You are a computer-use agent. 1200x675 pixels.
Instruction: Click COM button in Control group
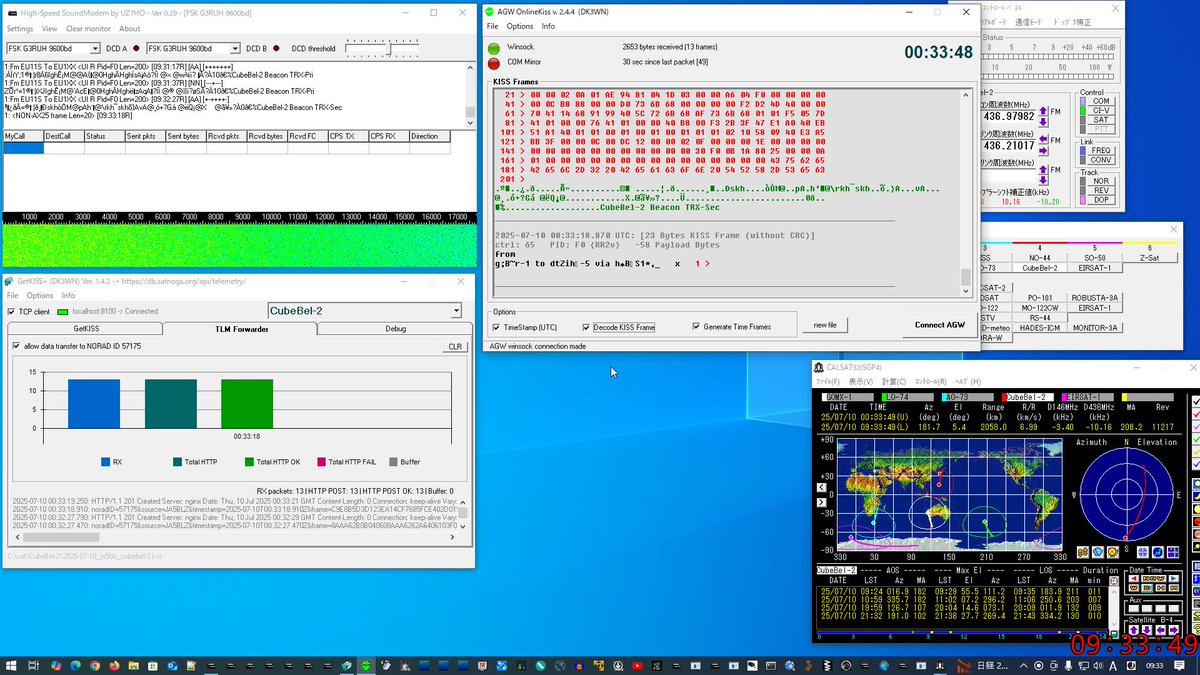[1101, 101]
